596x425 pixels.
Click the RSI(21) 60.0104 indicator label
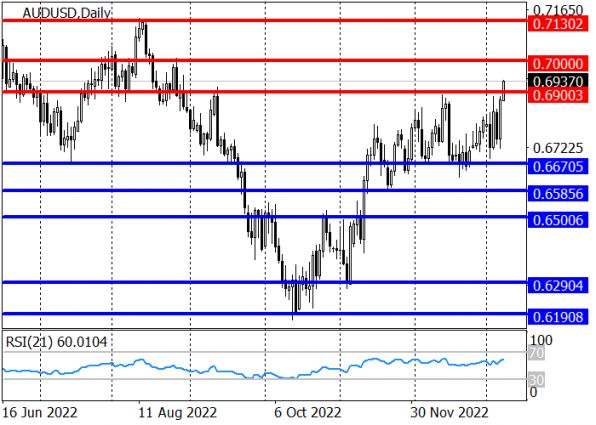(56, 342)
